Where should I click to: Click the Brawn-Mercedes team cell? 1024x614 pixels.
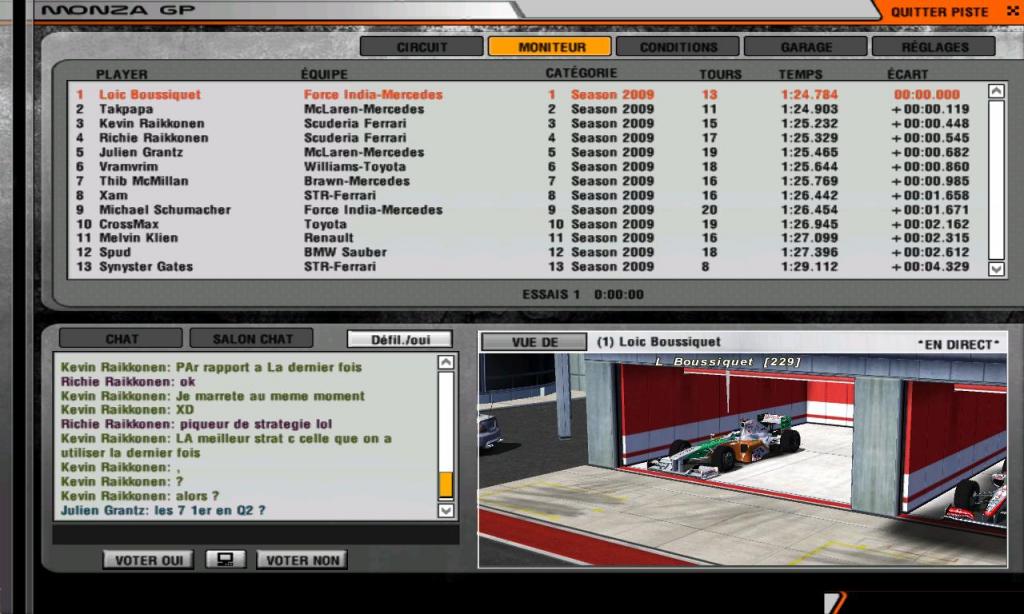click(x=357, y=181)
